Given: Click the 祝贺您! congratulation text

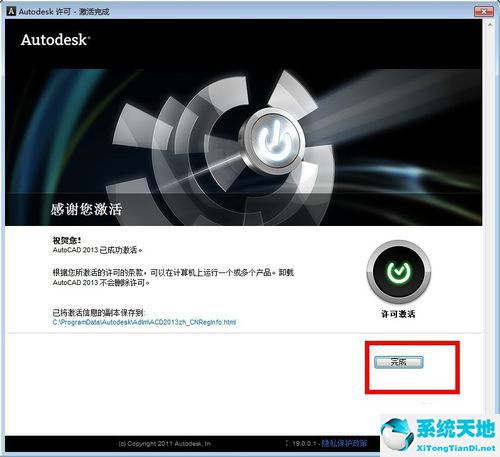Looking at the screenshot, I should click(x=66, y=241).
